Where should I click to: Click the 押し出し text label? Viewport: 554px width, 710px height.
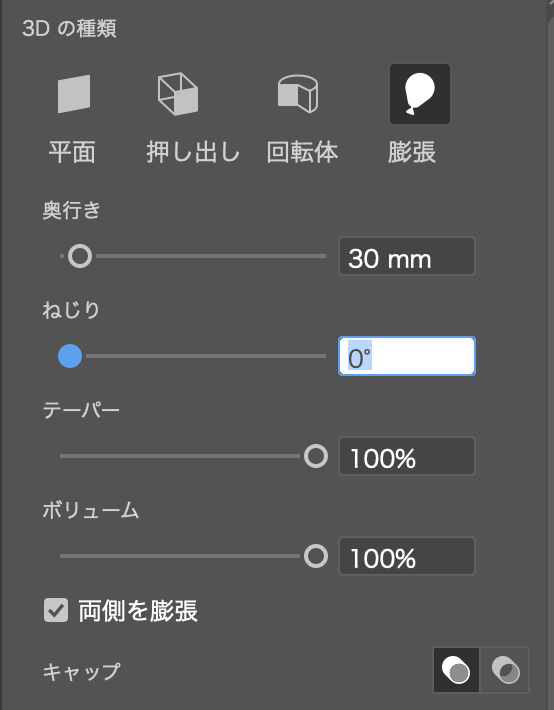[x=193, y=152]
